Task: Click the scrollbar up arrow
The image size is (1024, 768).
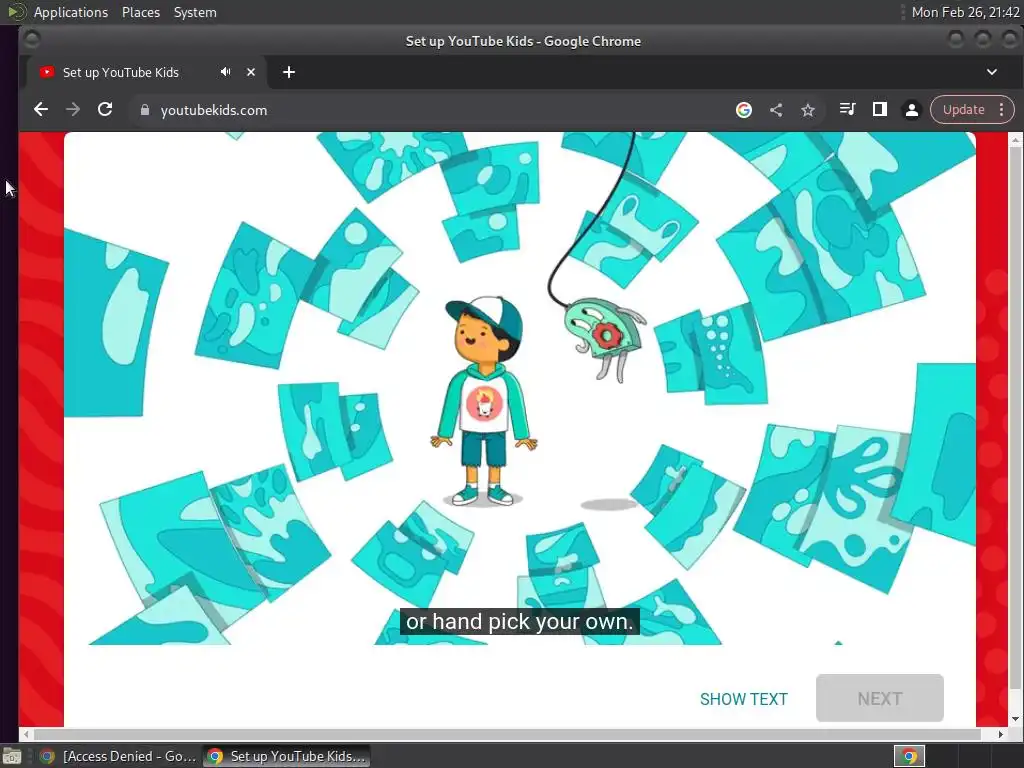Action: [x=1015, y=139]
